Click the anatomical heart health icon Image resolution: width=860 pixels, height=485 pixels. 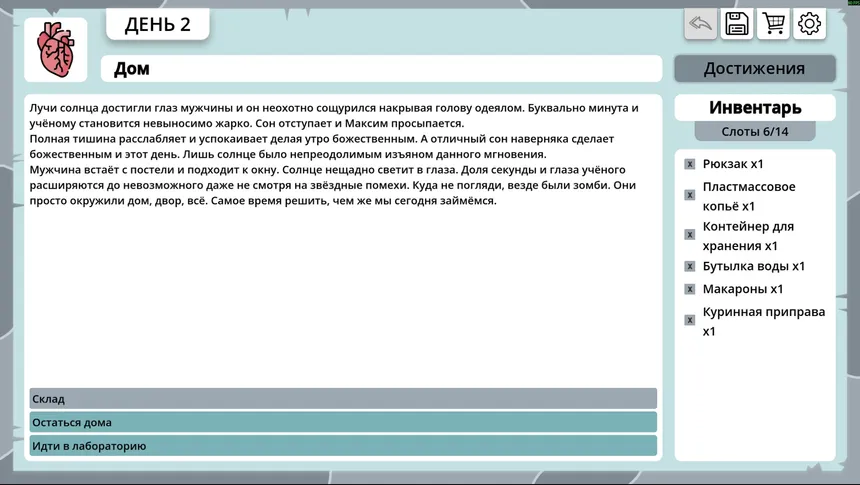point(55,50)
